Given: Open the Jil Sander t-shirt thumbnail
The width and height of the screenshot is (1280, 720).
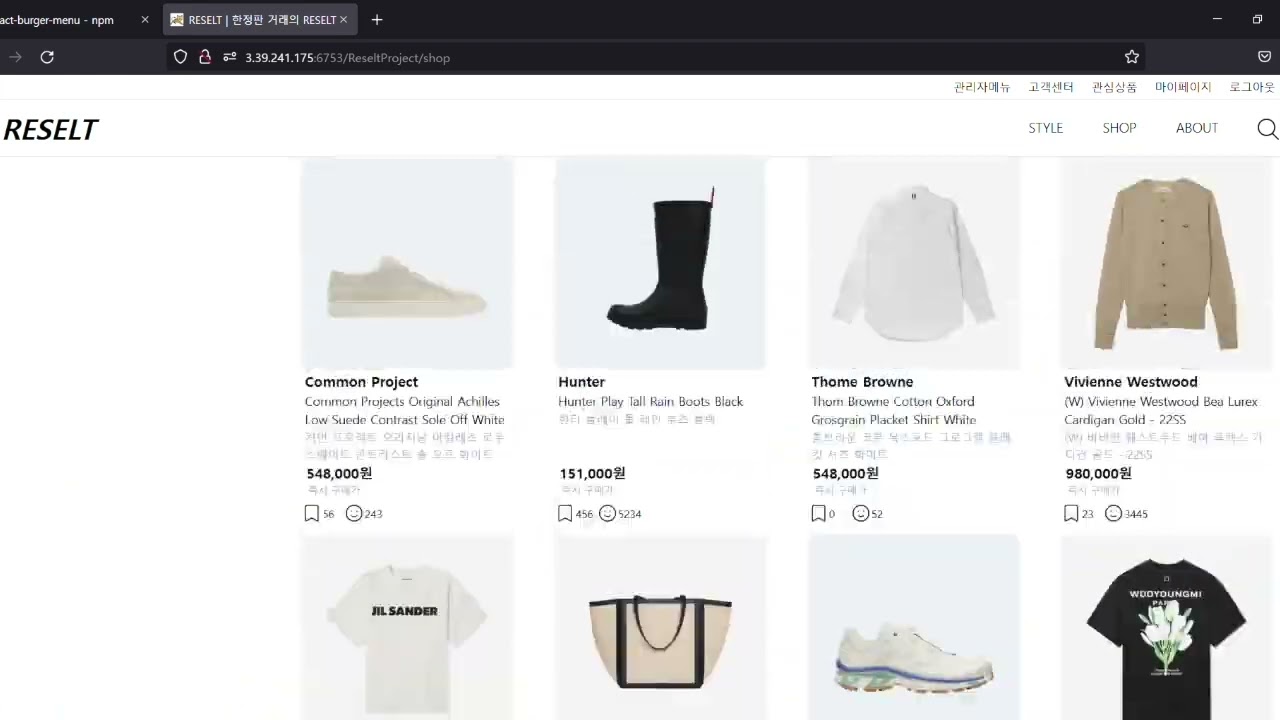Looking at the screenshot, I should pos(407,626).
